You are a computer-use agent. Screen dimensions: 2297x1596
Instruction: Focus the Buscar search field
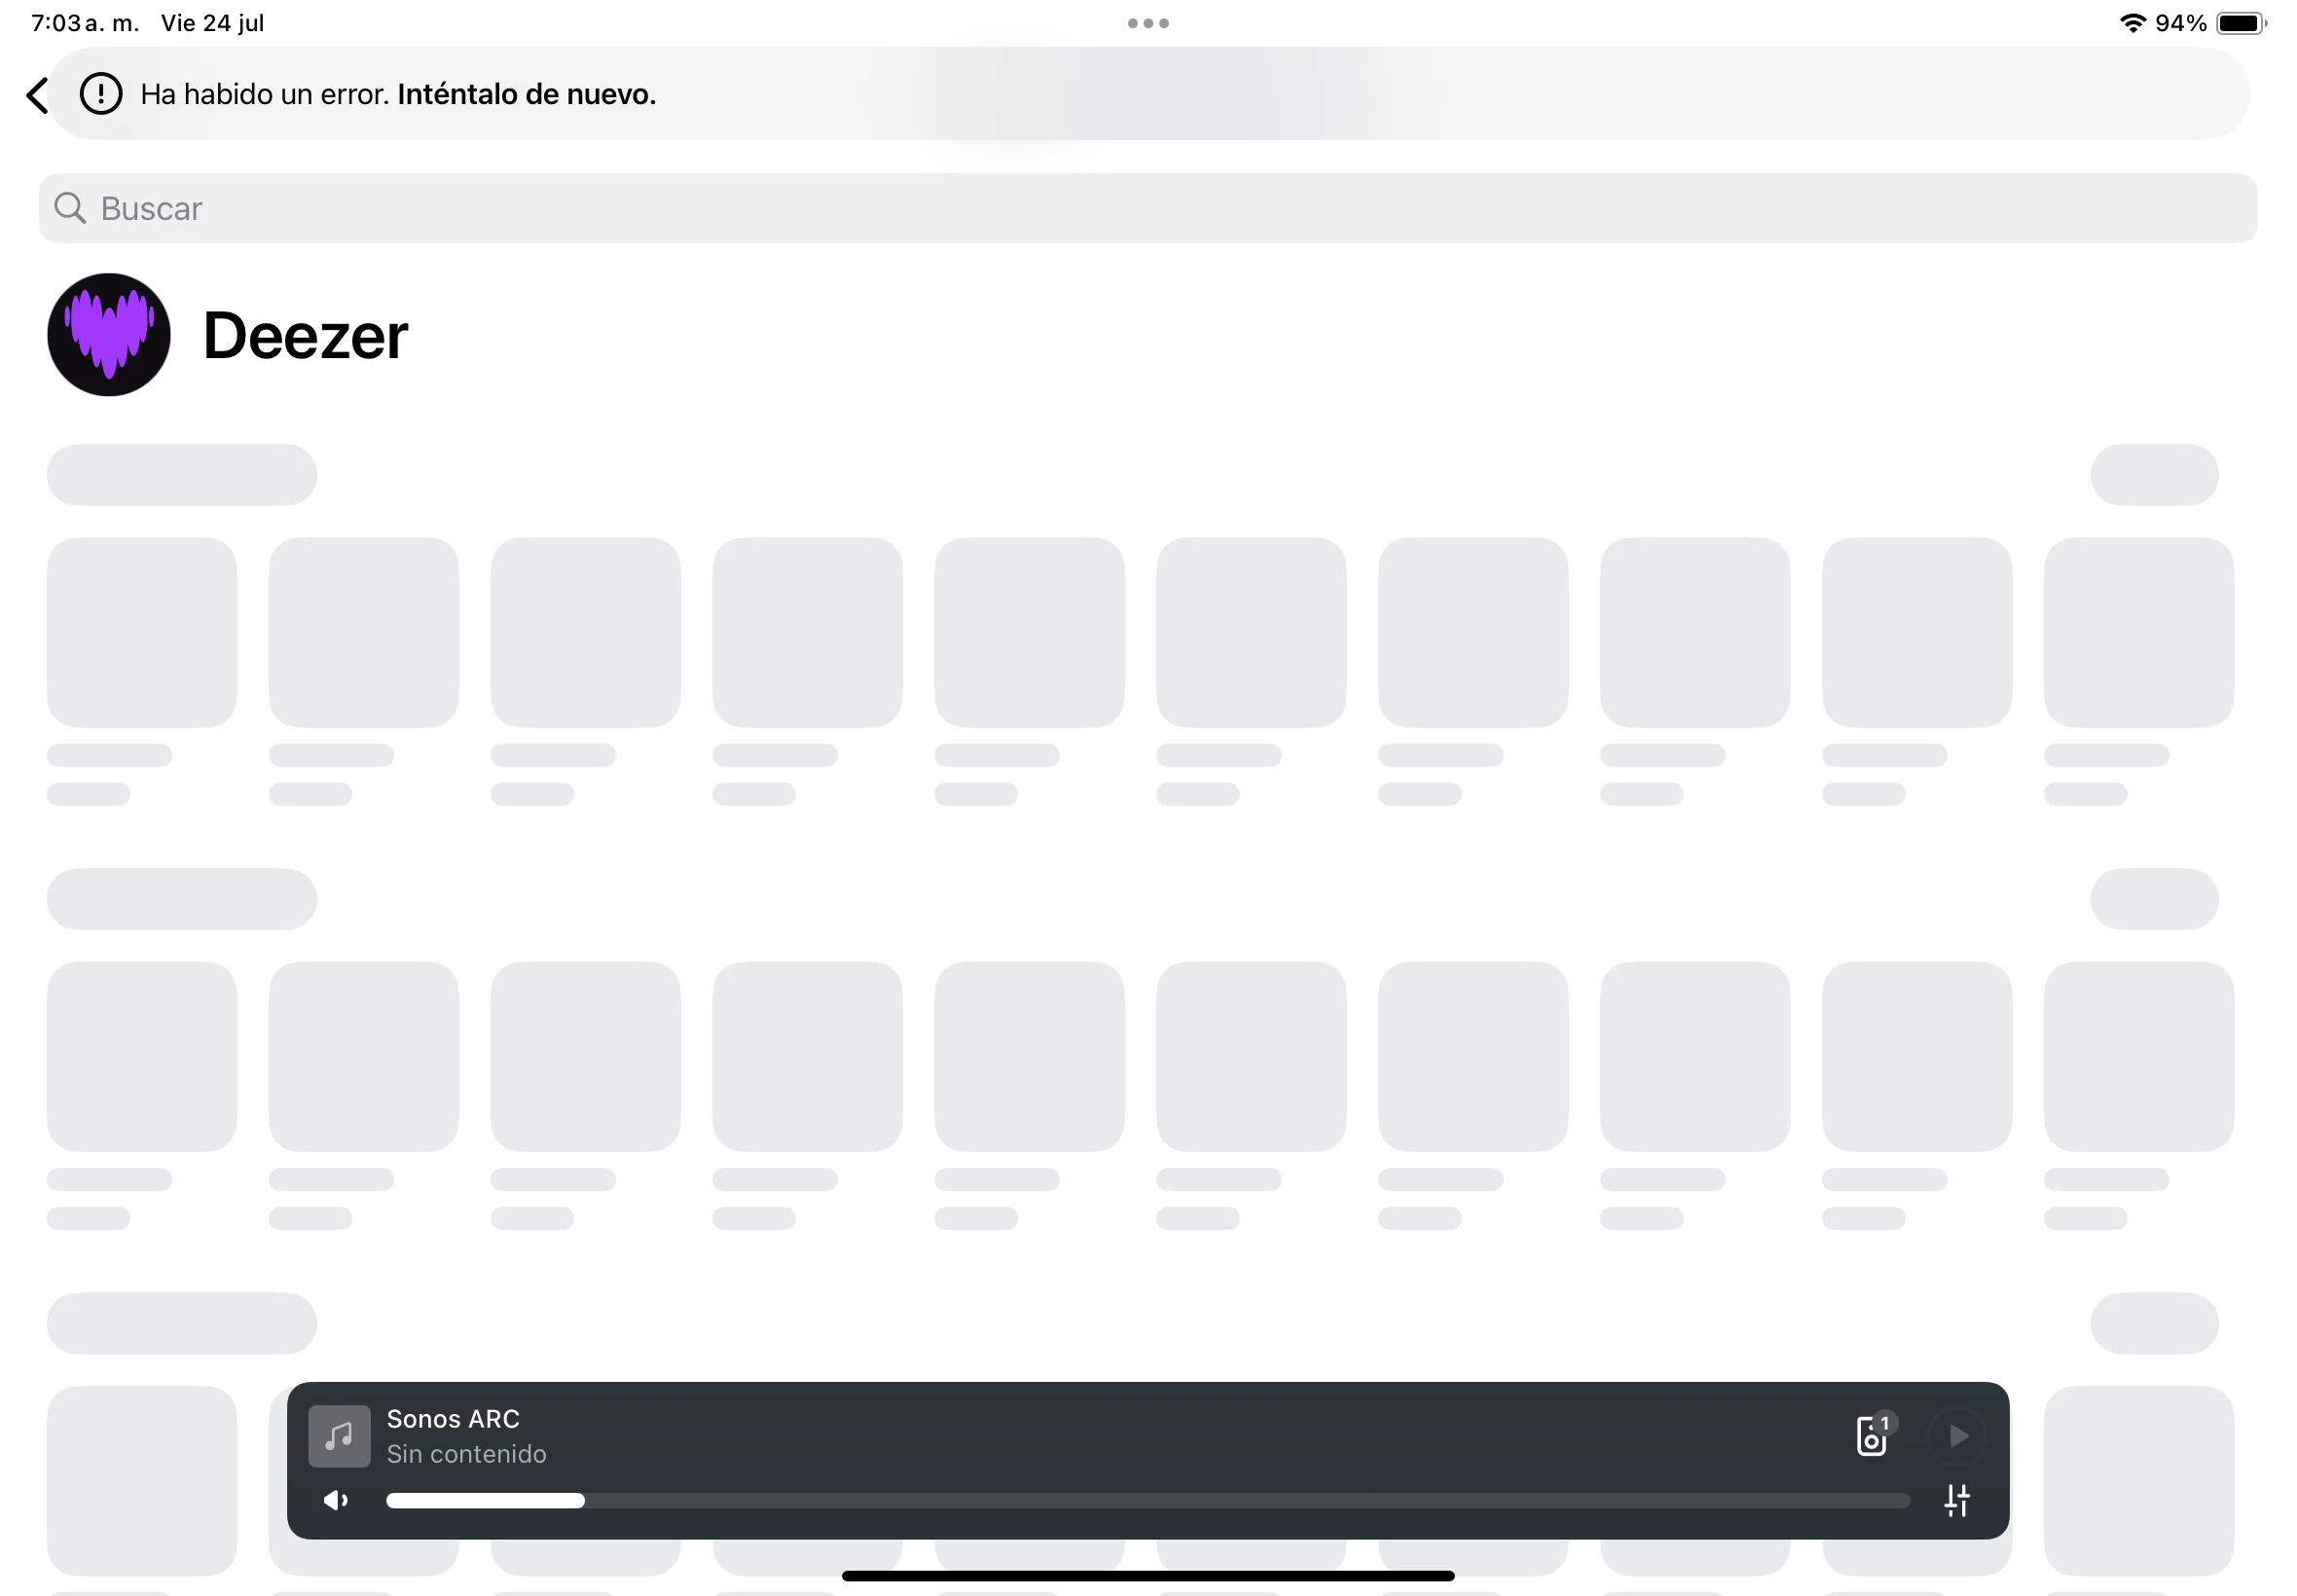tap(1148, 208)
